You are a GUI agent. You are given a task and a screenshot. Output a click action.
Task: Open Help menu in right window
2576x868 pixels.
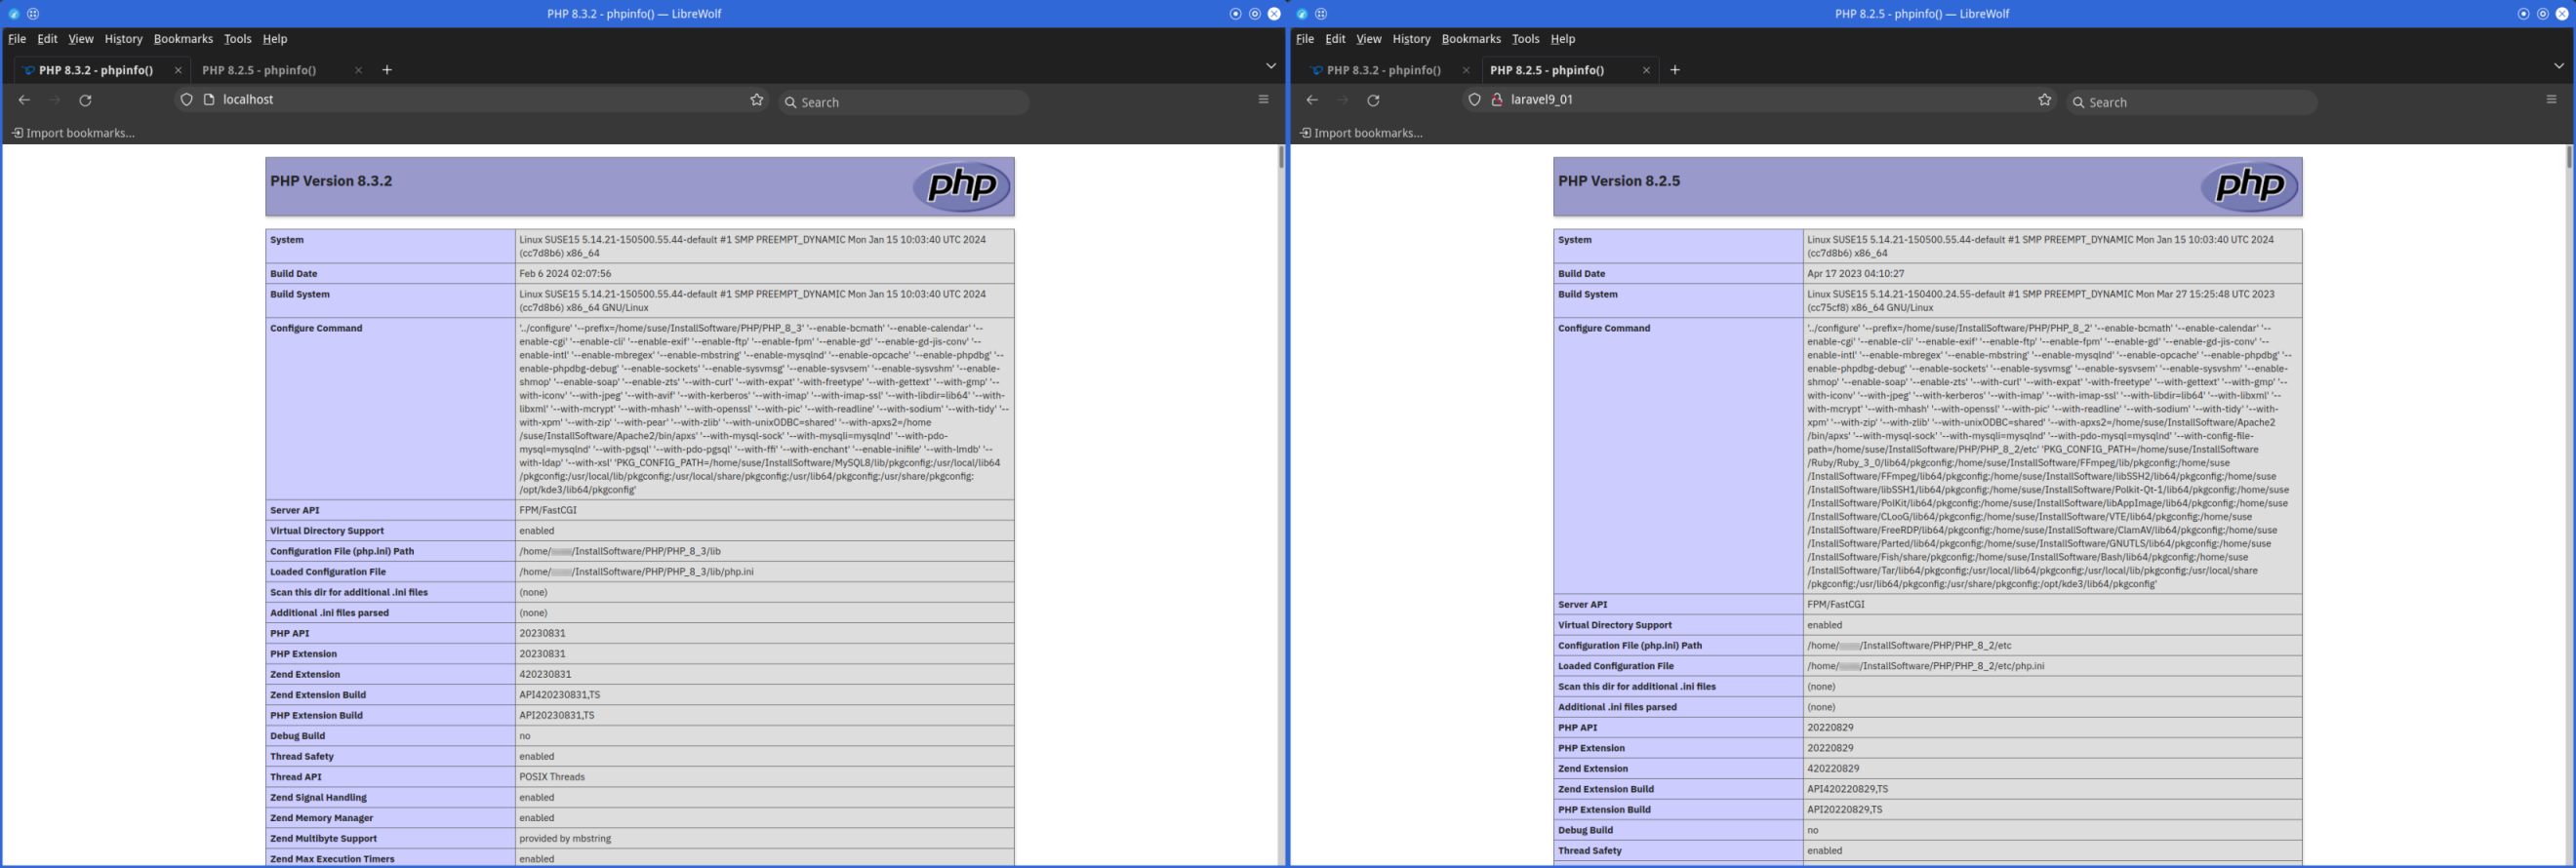1563,39
